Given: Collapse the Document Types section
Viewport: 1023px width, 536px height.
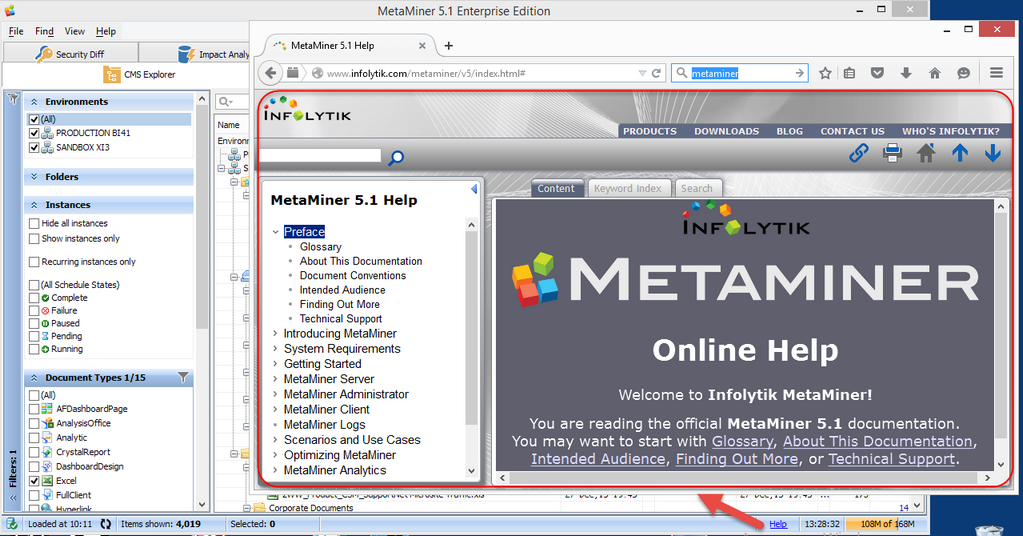Looking at the screenshot, I should coord(34,378).
